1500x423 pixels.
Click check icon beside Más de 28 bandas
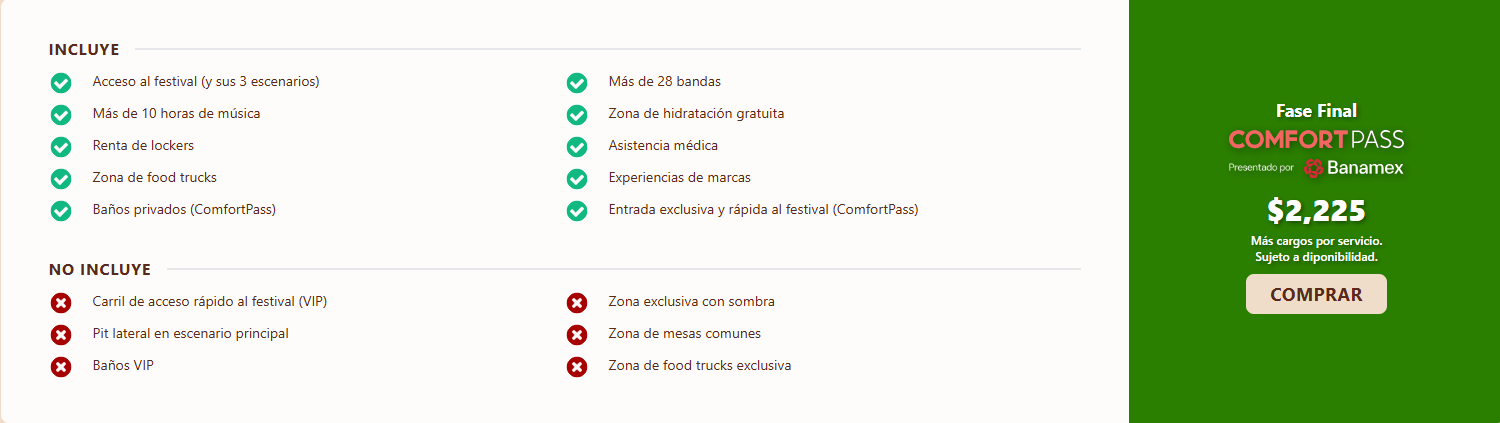pos(577,82)
